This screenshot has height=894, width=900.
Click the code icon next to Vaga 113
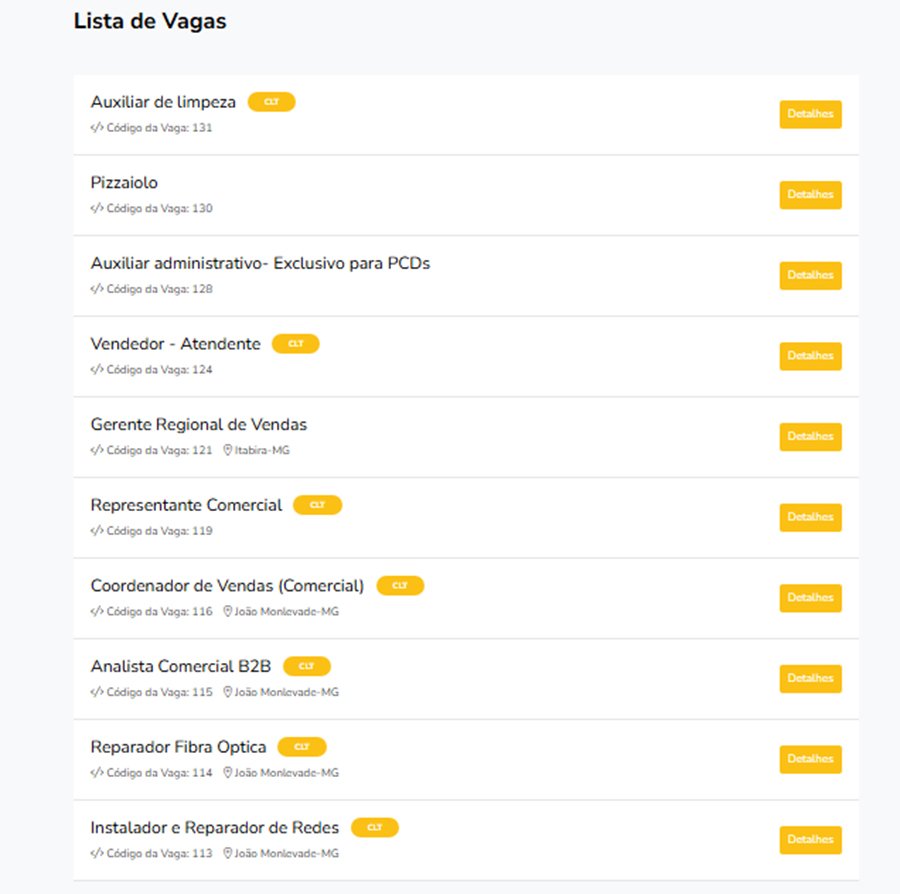(97, 853)
